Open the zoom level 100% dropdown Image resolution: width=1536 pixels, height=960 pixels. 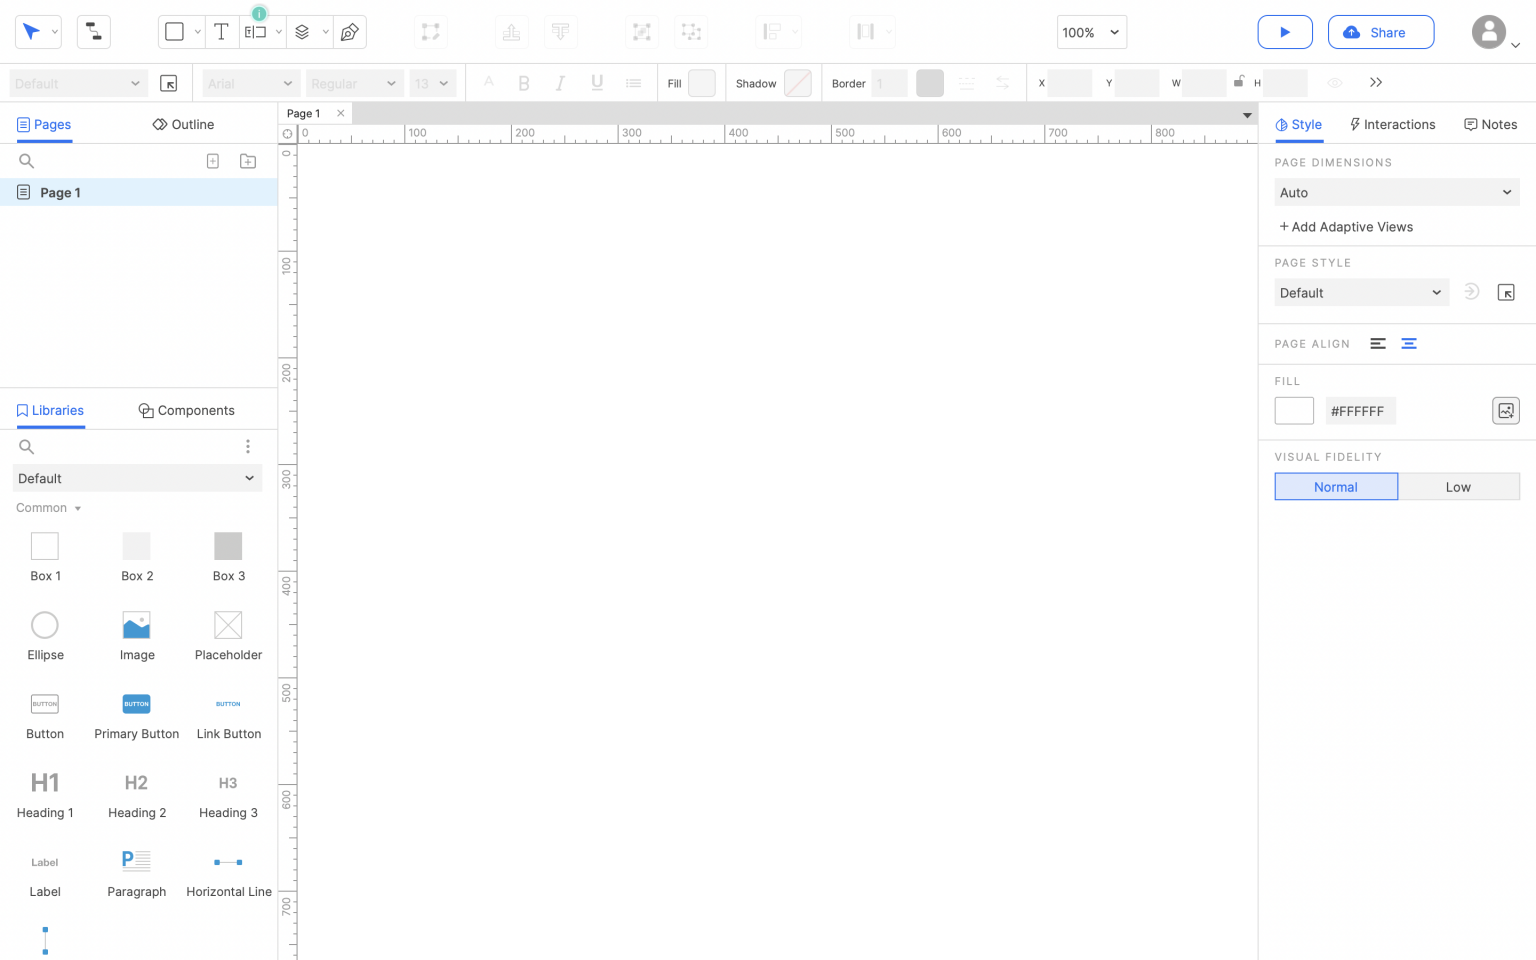click(x=1091, y=32)
